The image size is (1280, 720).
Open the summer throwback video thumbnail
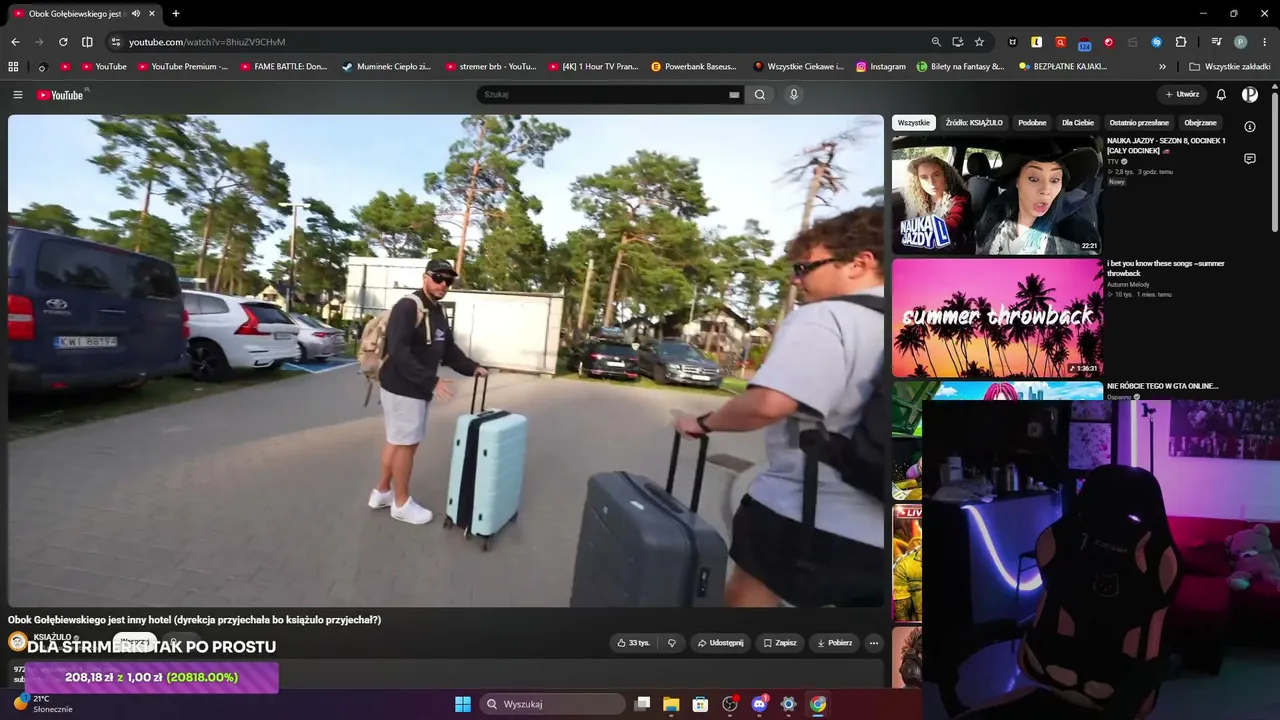997,318
